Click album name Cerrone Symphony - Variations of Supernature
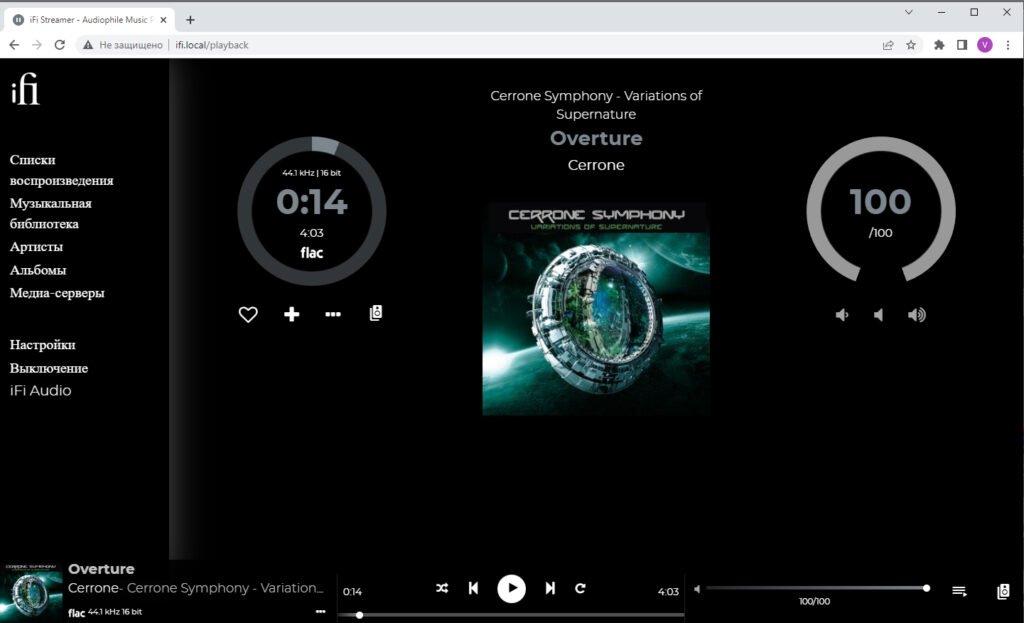The image size is (1024, 623). 596,104
